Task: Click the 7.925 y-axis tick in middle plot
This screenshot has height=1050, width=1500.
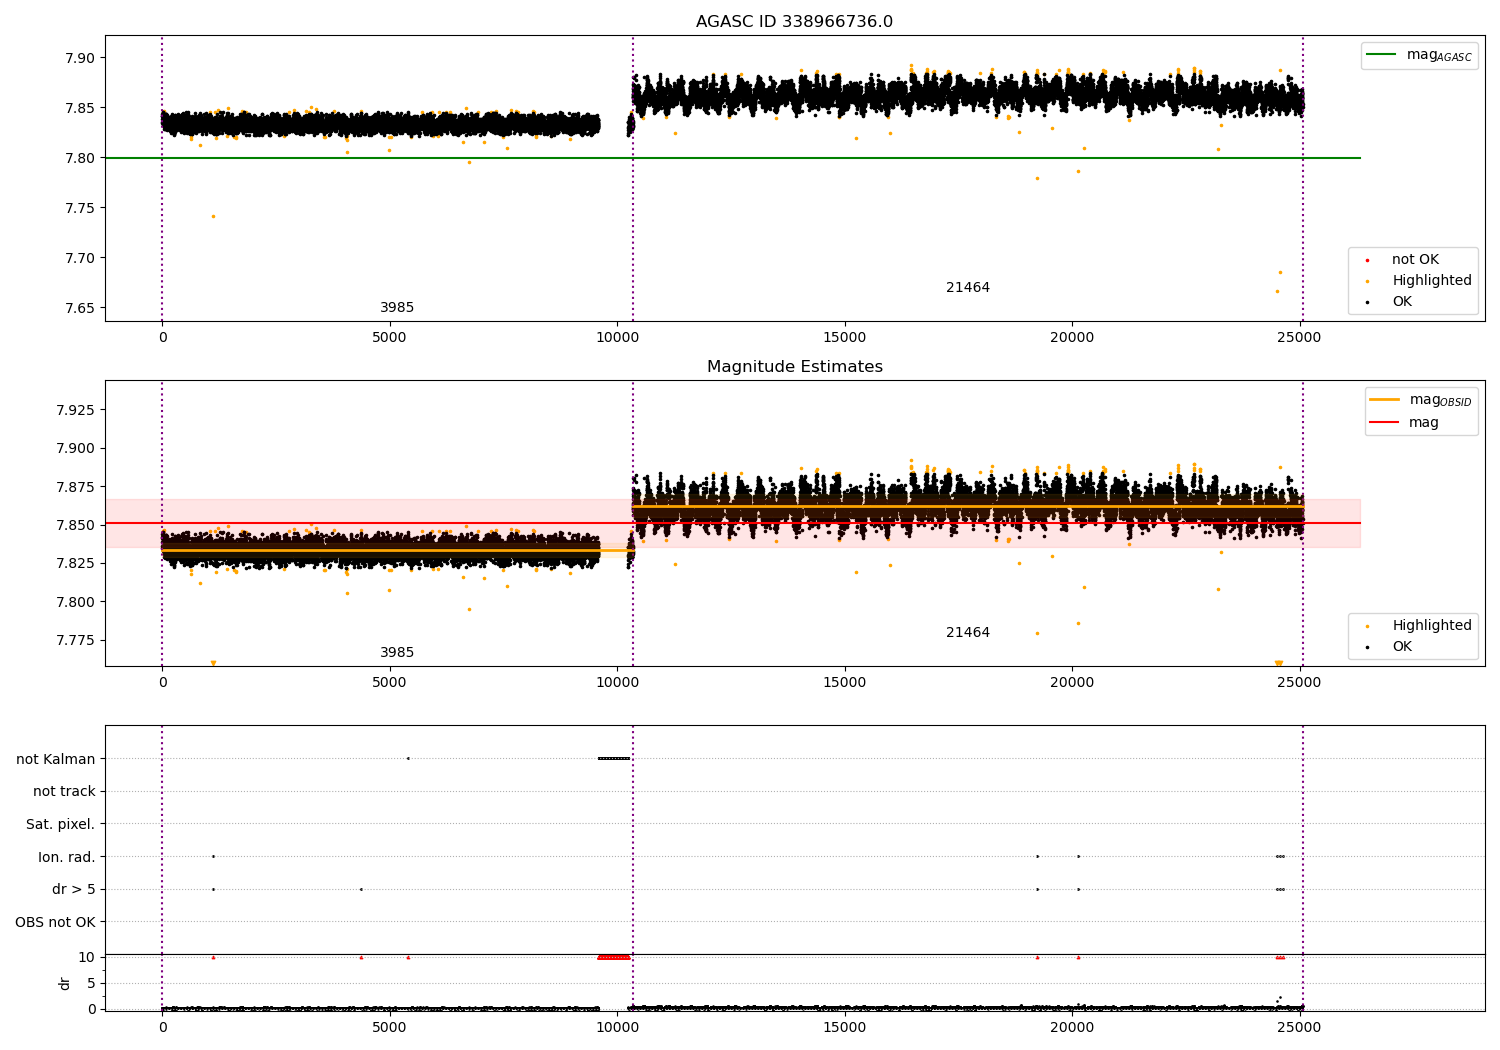Action: click(76, 410)
